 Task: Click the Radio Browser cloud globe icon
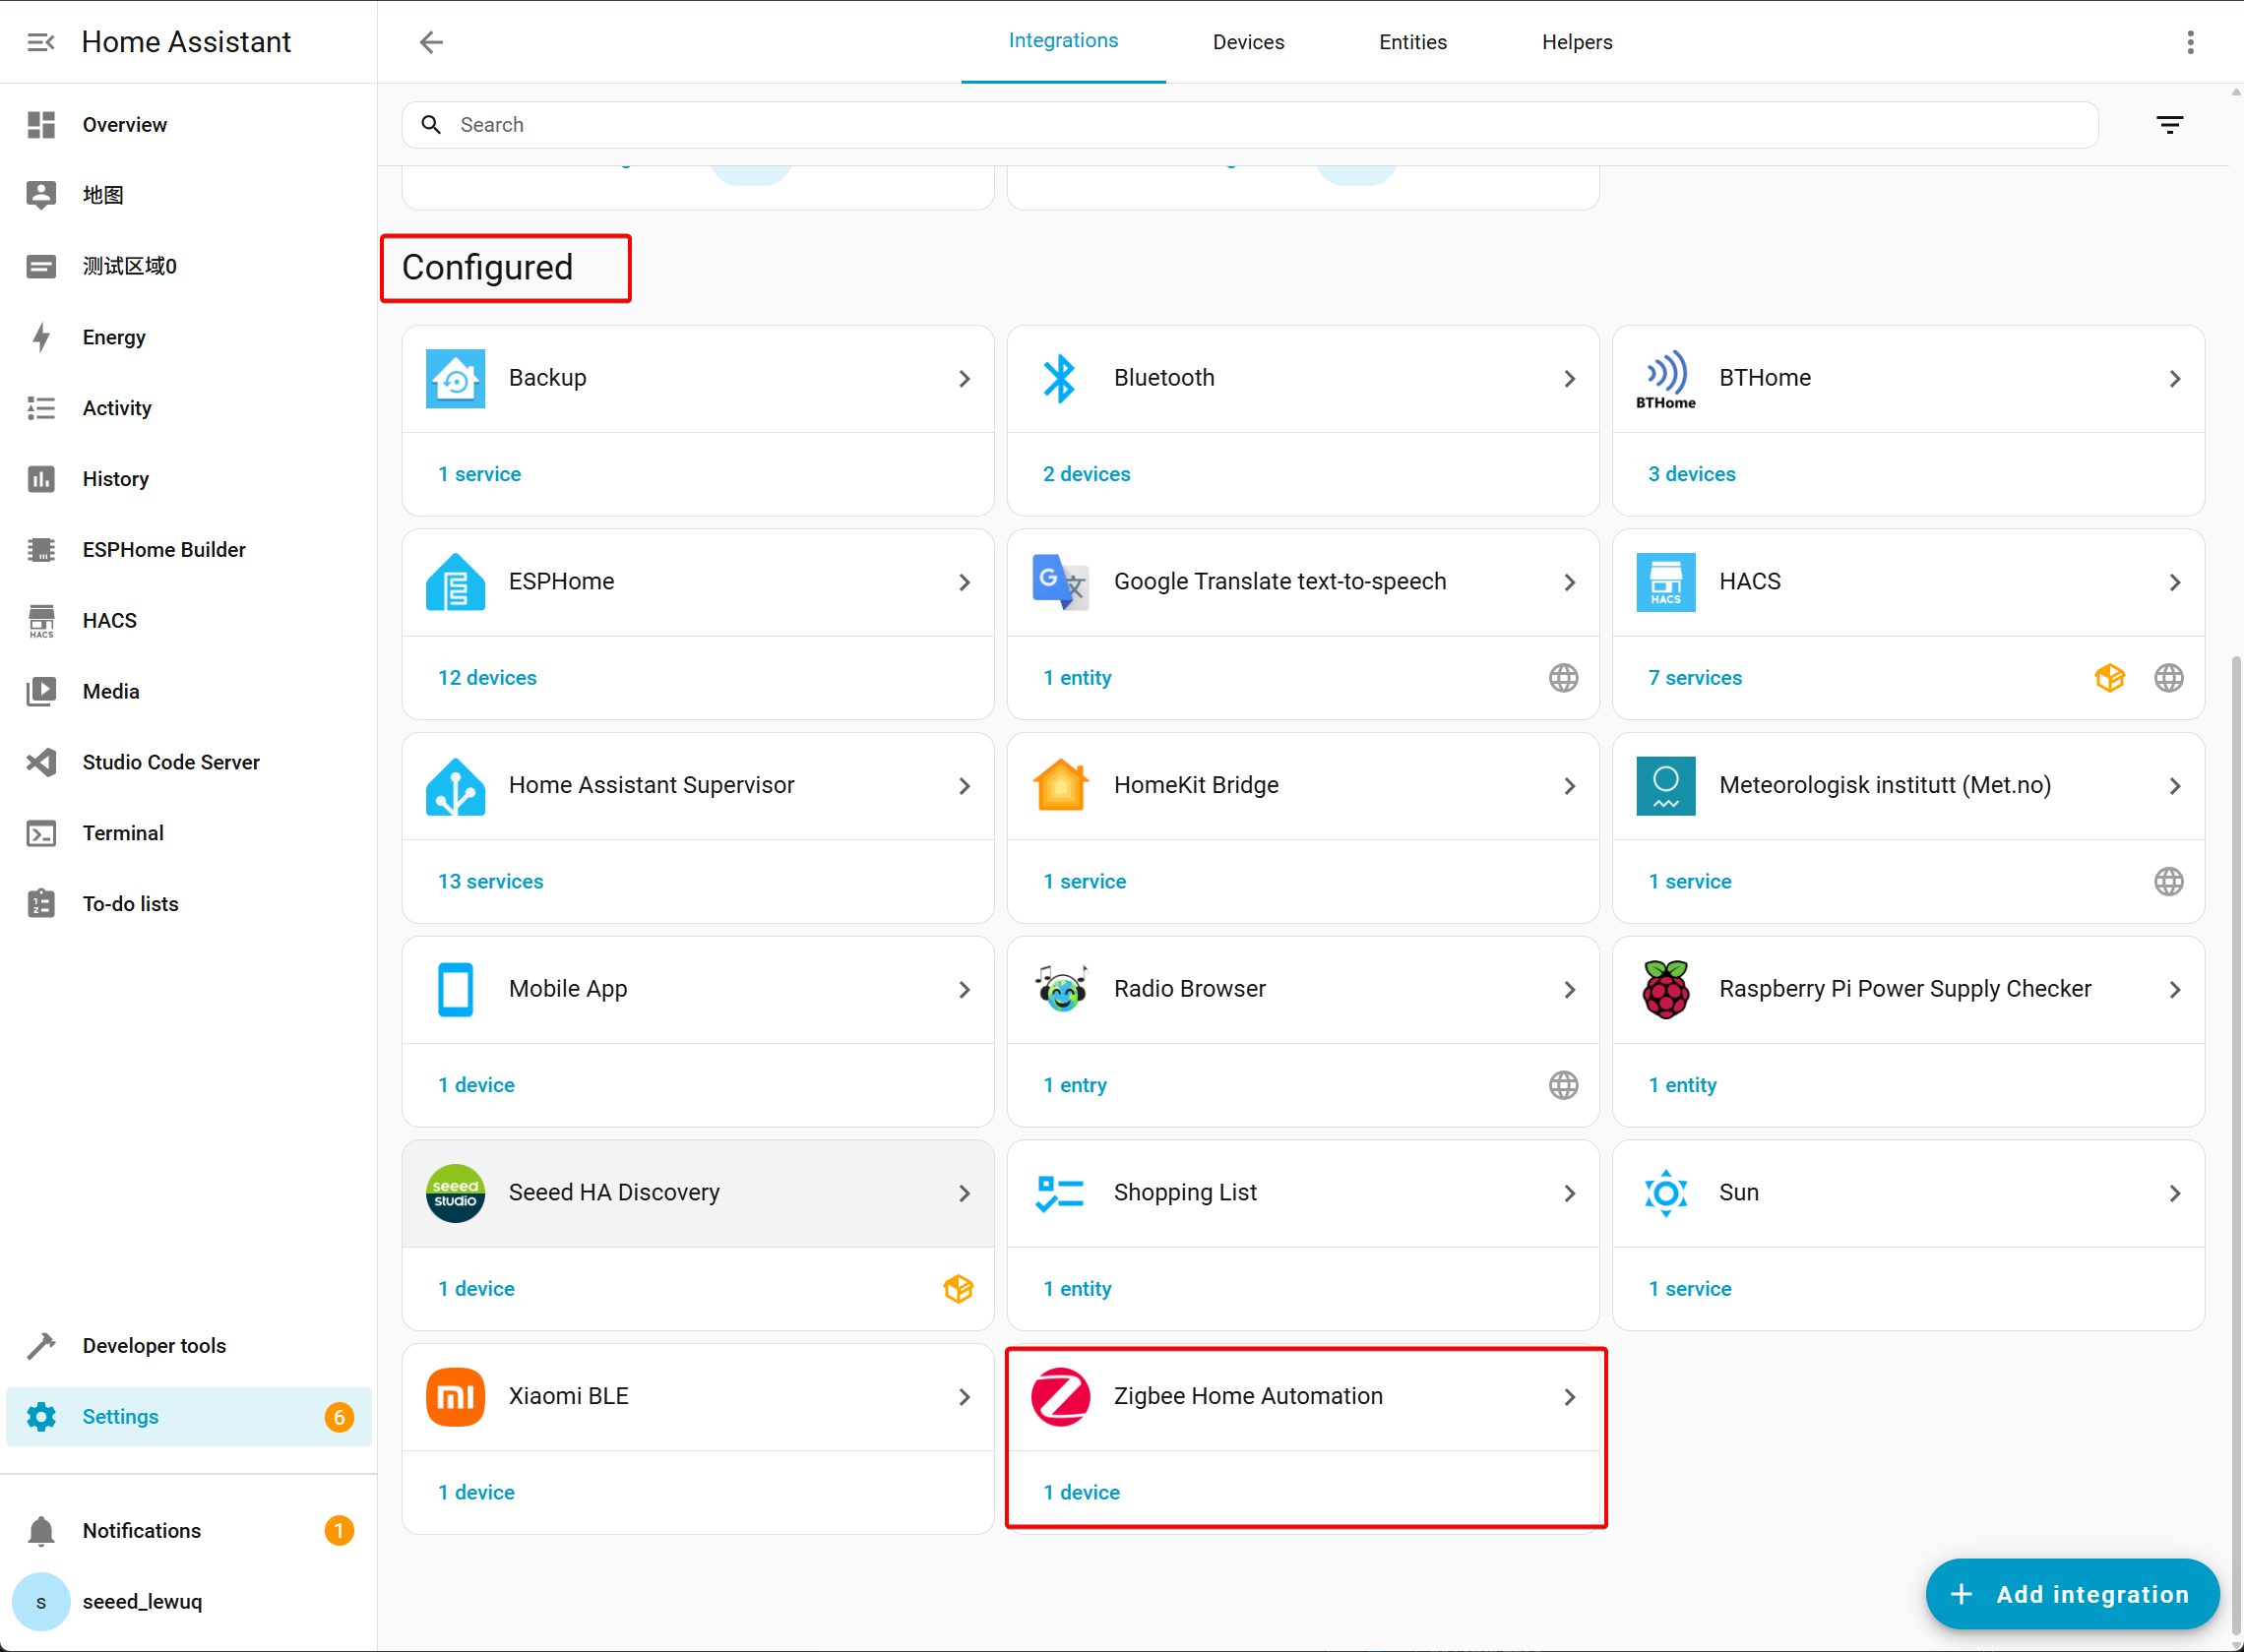click(1563, 1085)
